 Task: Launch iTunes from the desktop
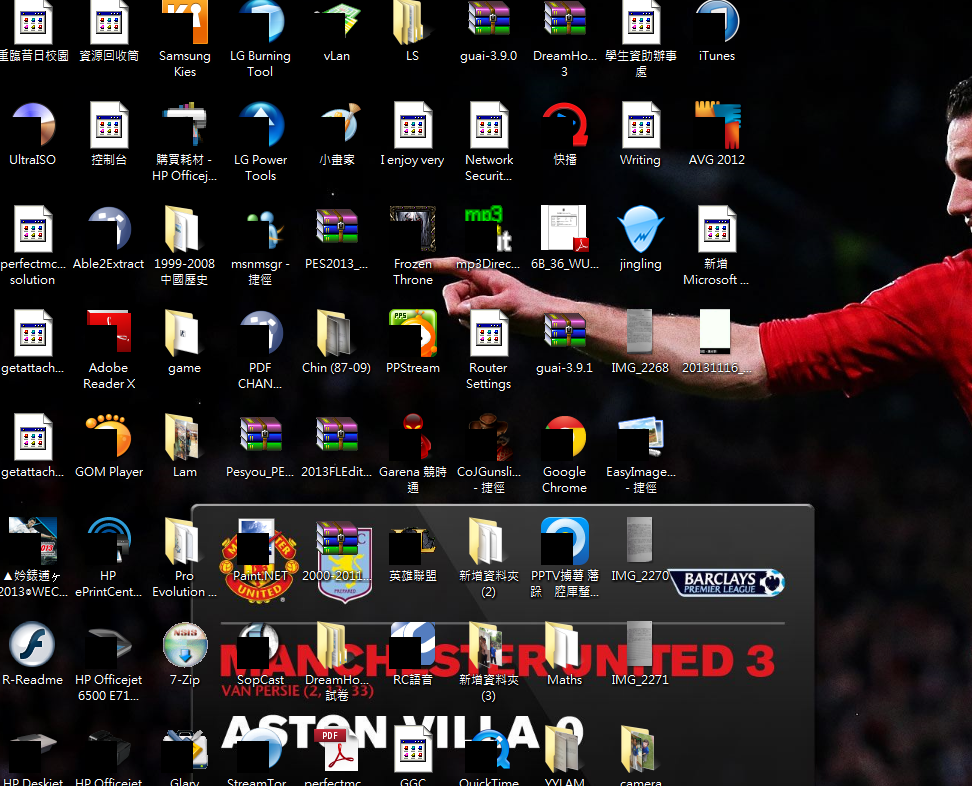tap(717, 23)
